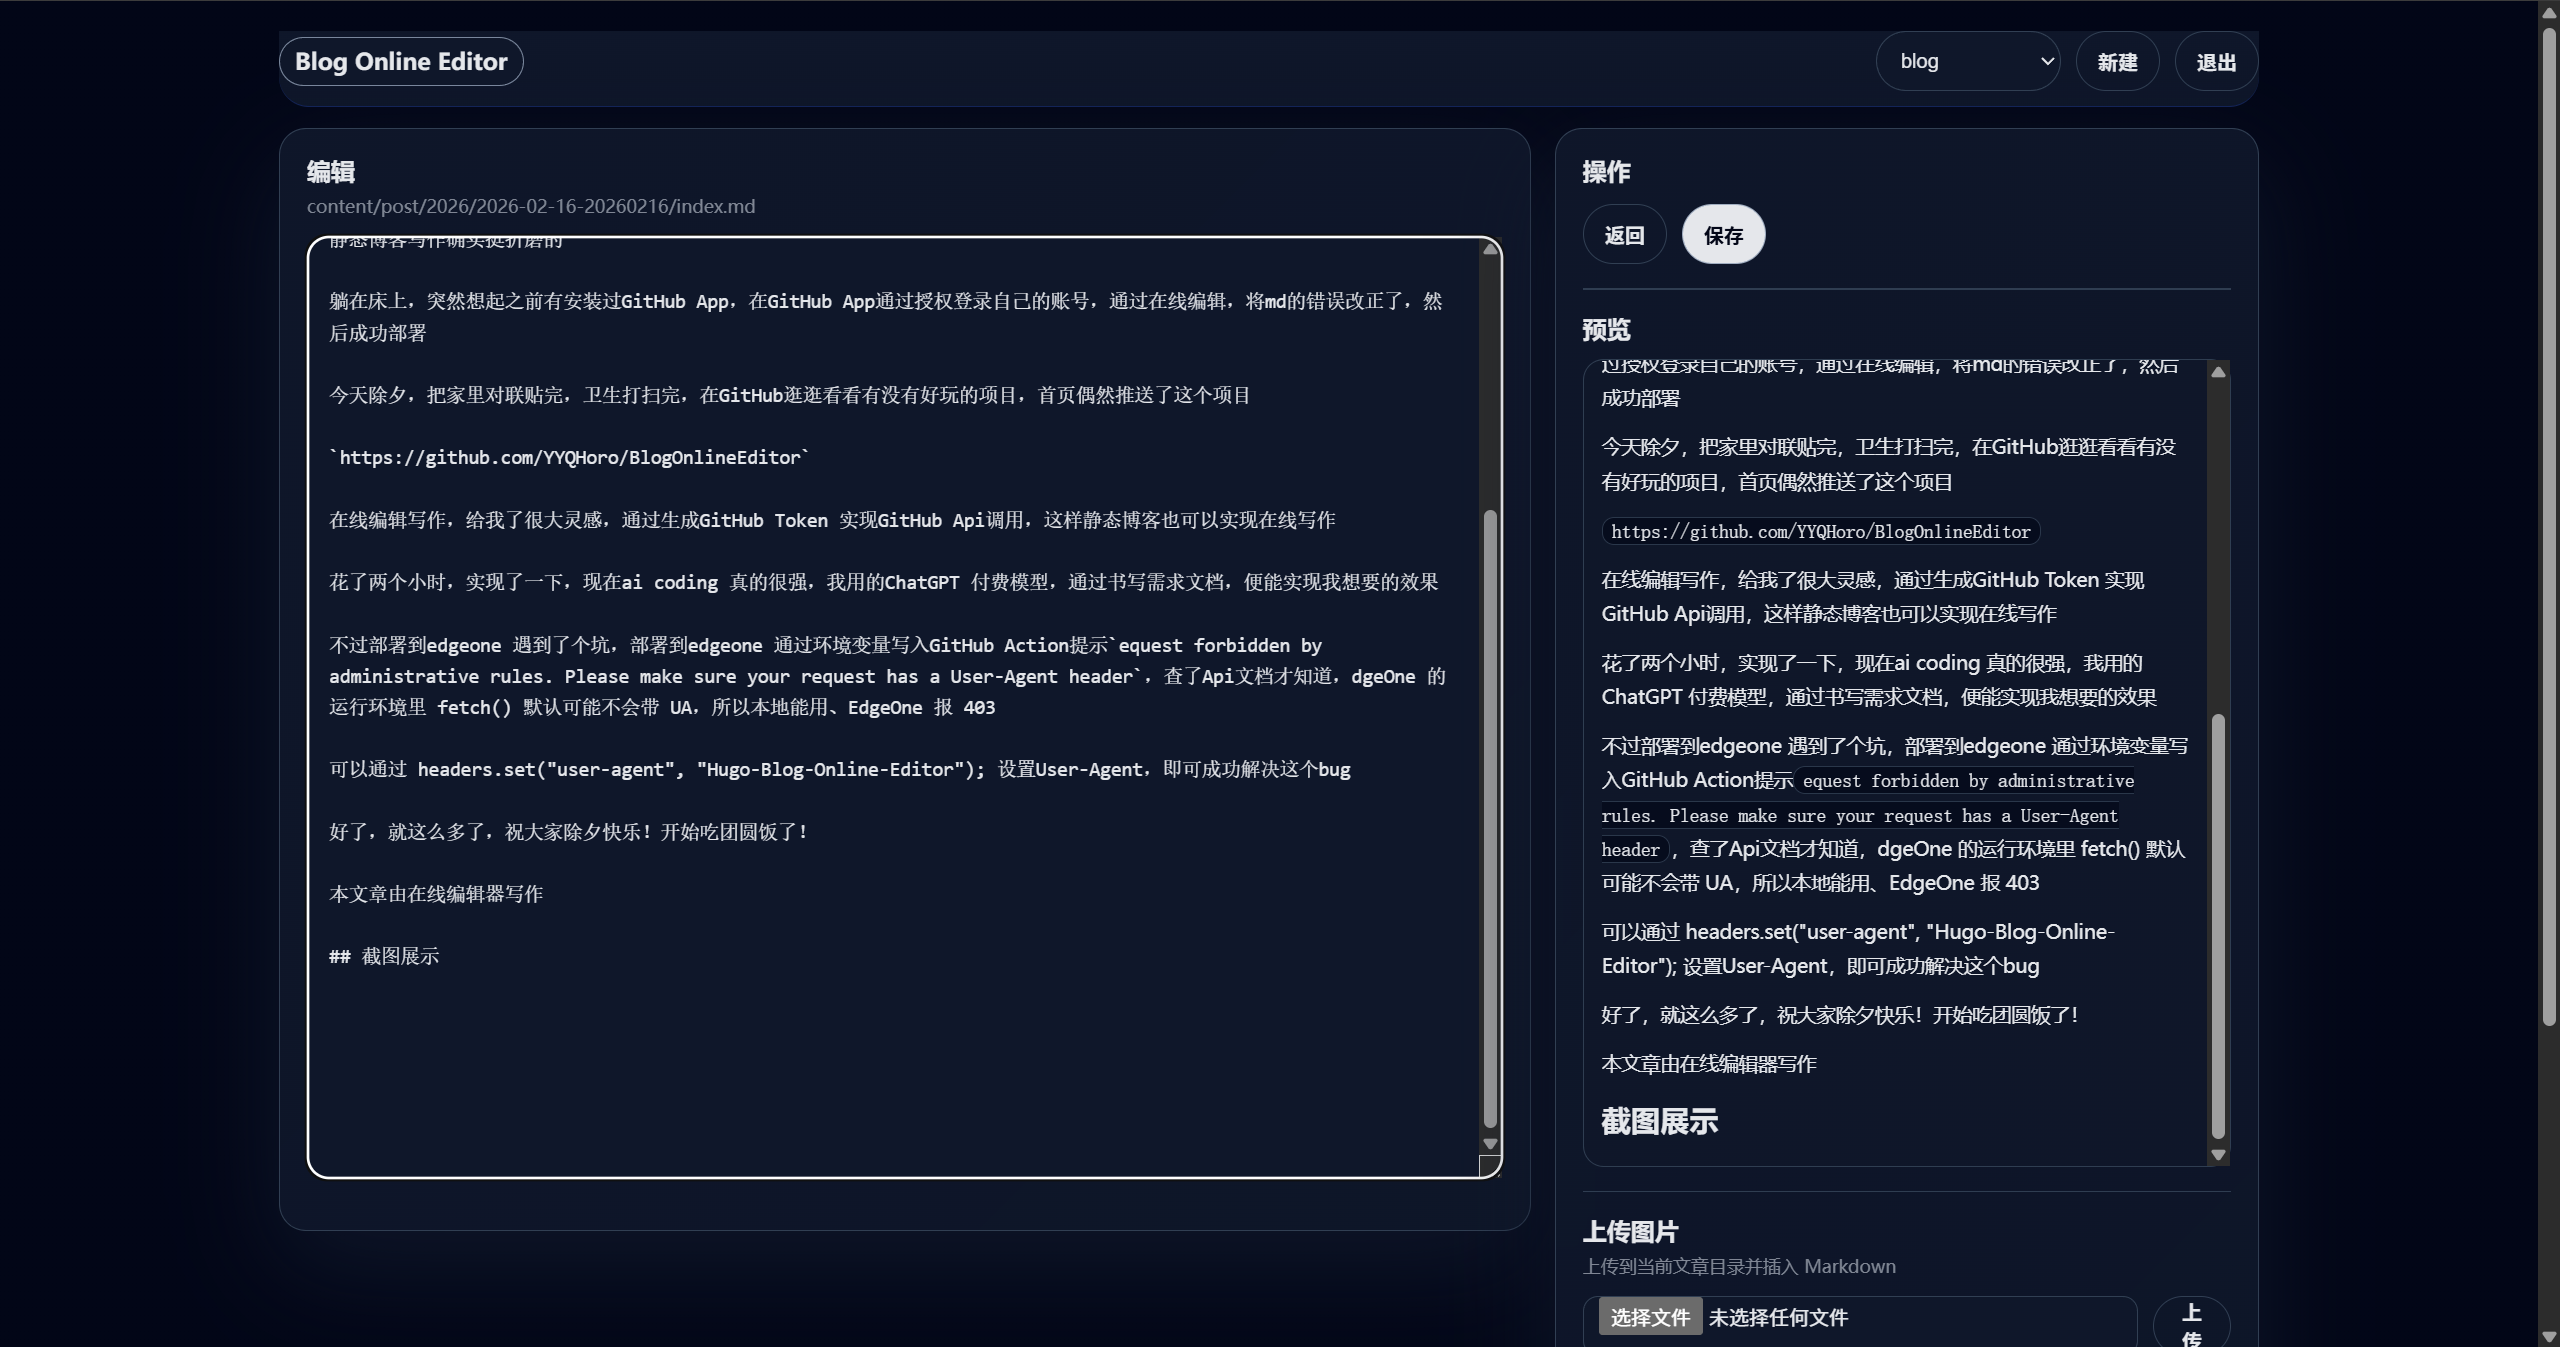Click the 新建 new post button
The image size is (2560, 1347).
(2116, 62)
